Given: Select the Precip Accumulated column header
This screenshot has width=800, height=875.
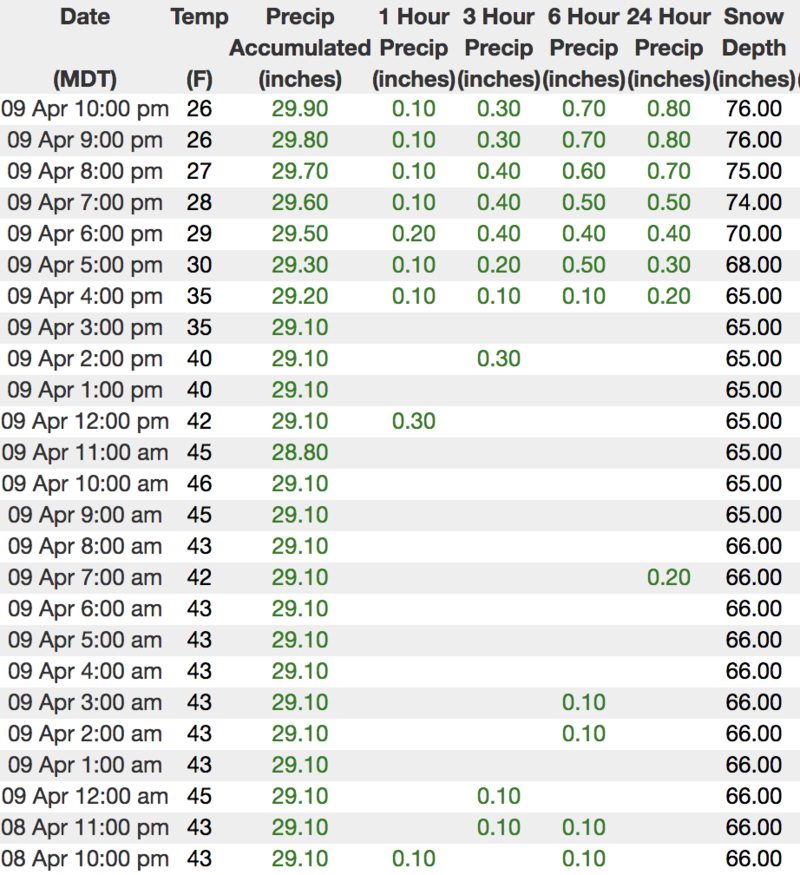Looking at the screenshot, I should [x=300, y=47].
